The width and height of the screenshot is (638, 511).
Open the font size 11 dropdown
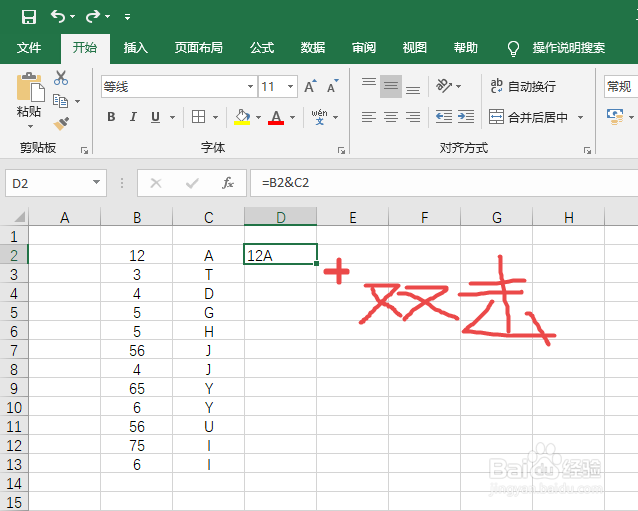[290, 86]
